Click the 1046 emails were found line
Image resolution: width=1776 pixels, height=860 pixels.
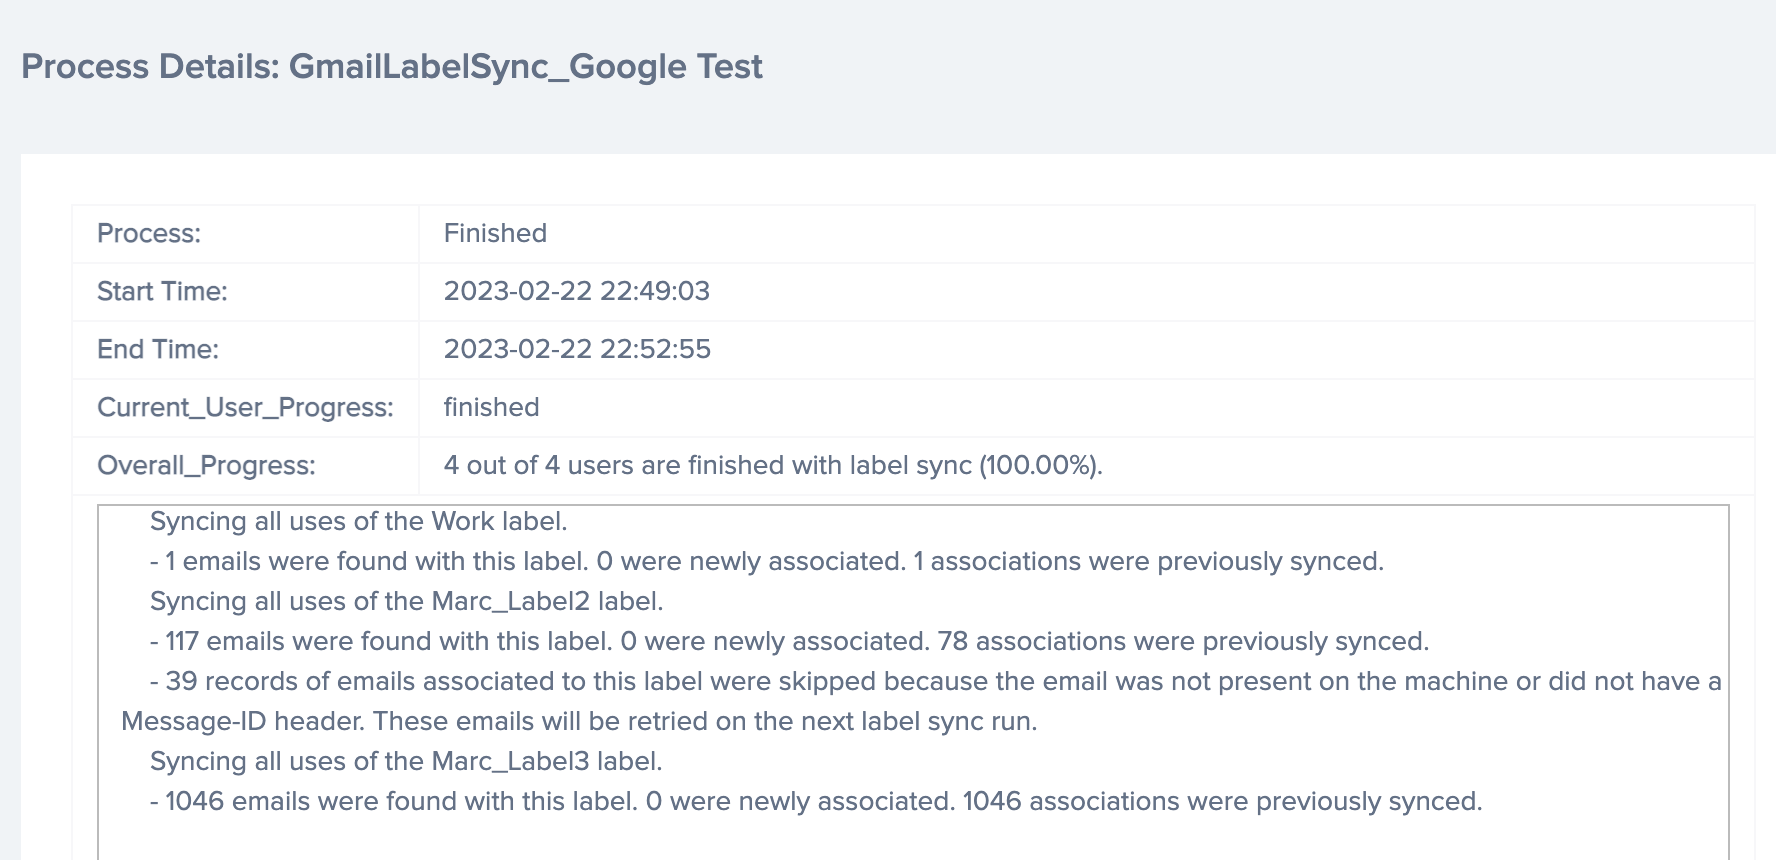816,802
